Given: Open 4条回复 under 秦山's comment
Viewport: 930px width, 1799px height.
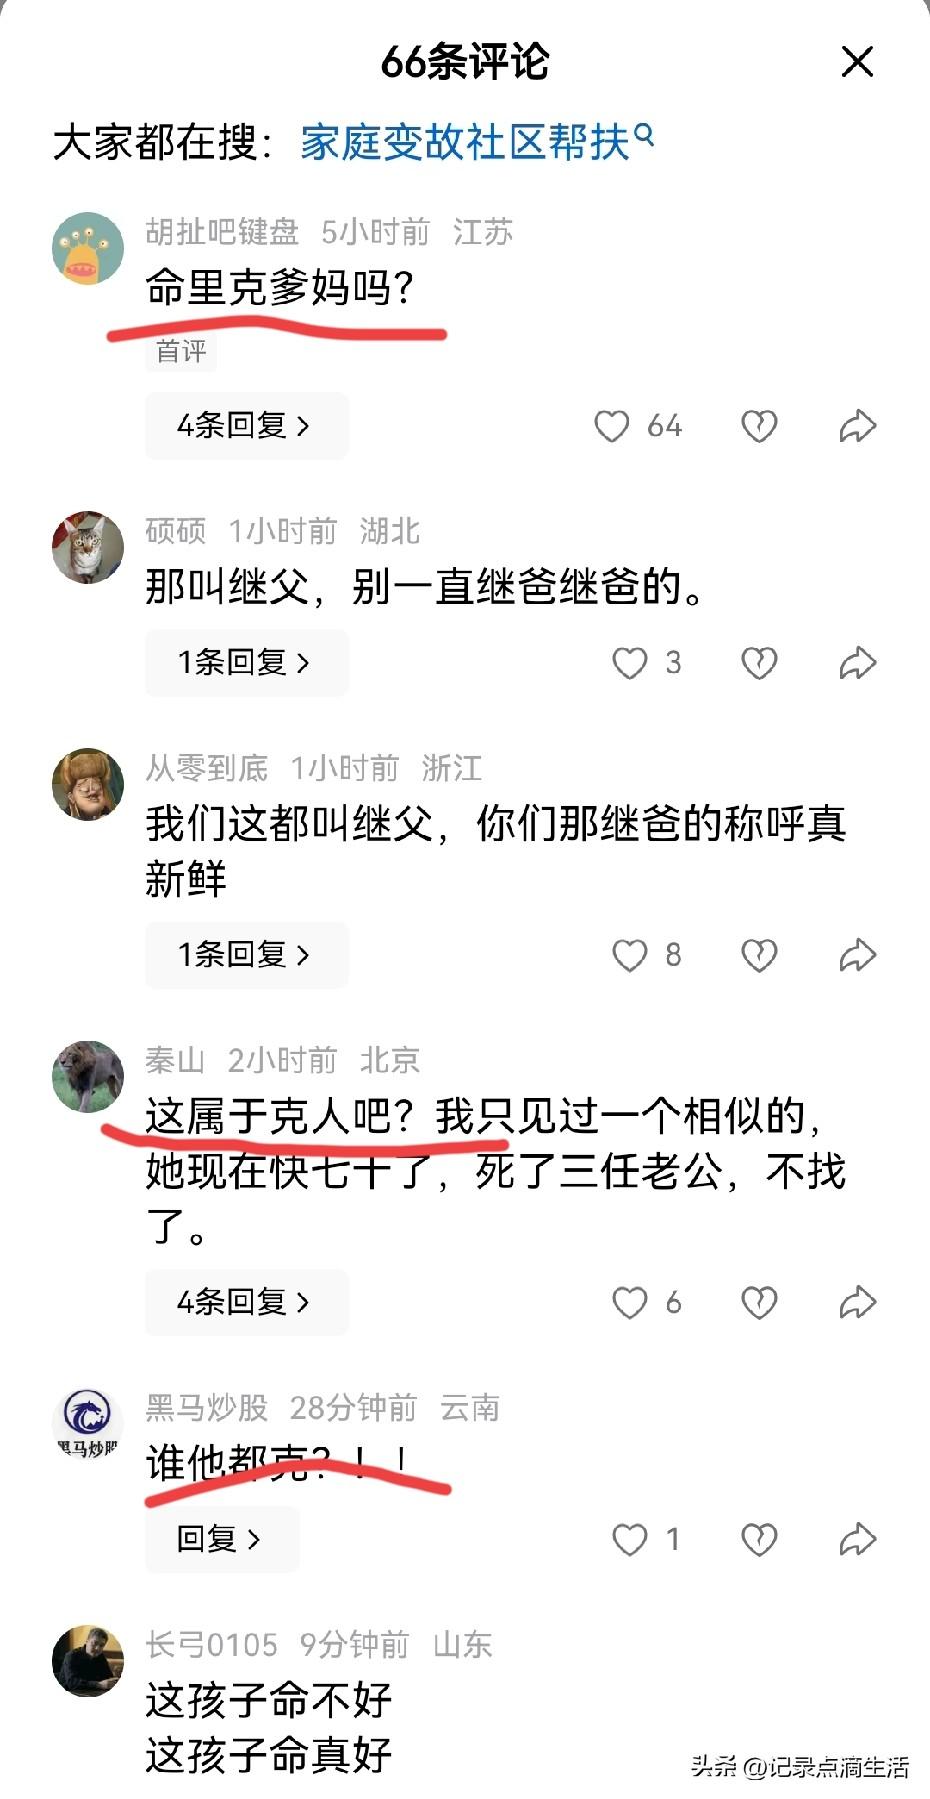Looking at the screenshot, I should 246,1303.
